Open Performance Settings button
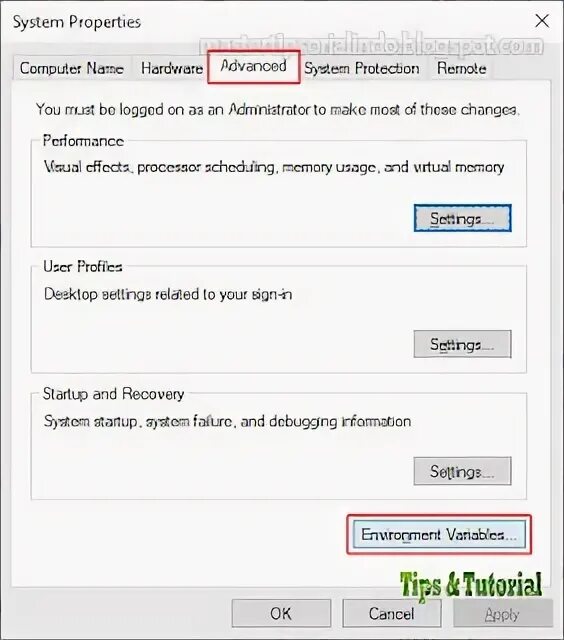 [x=462, y=218]
